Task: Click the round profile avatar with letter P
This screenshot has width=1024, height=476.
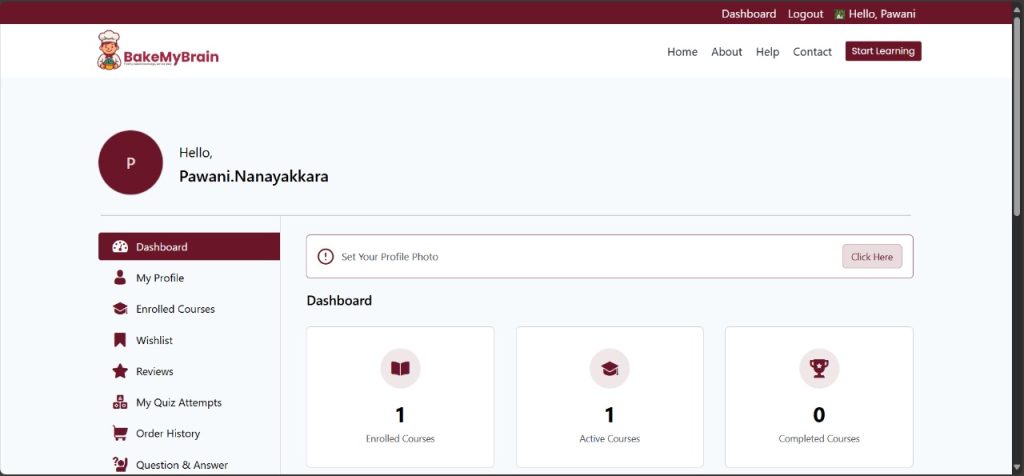Action: pyautogui.click(x=130, y=162)
